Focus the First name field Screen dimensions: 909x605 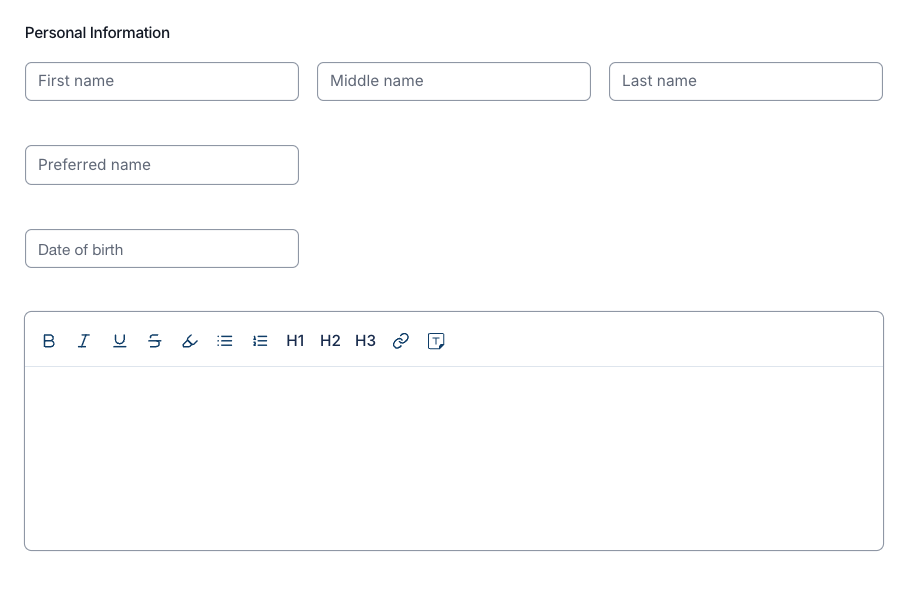click(x=162, y=81)
